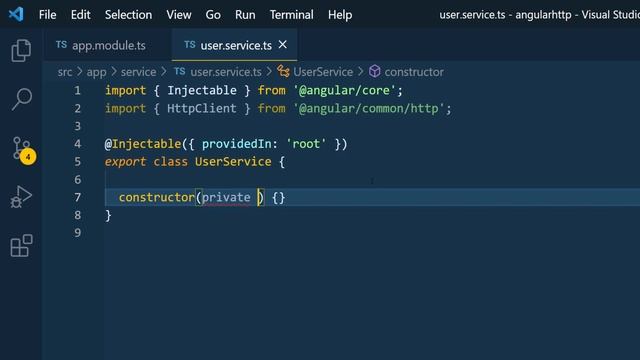The width and height of the screenshot is (640, 360).
Task: Open the Help menu
Action: [x=340, y=15]
